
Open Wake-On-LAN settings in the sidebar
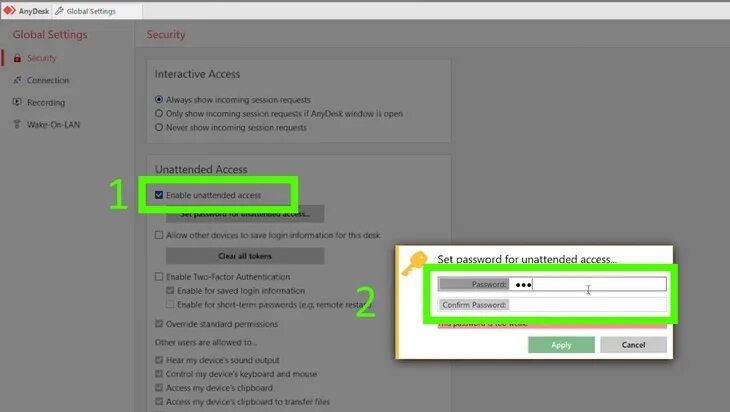tap(53, 124)
